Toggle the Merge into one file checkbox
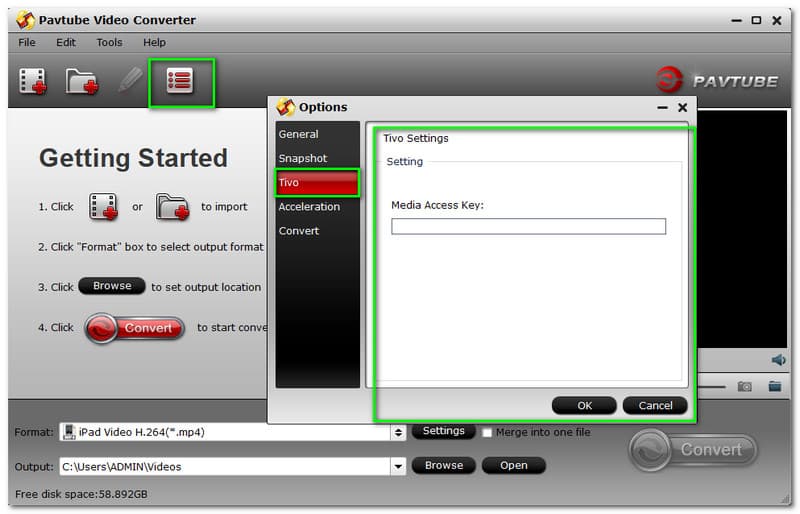The height and width of the screenshot is (514, 800). pos(487,433)
